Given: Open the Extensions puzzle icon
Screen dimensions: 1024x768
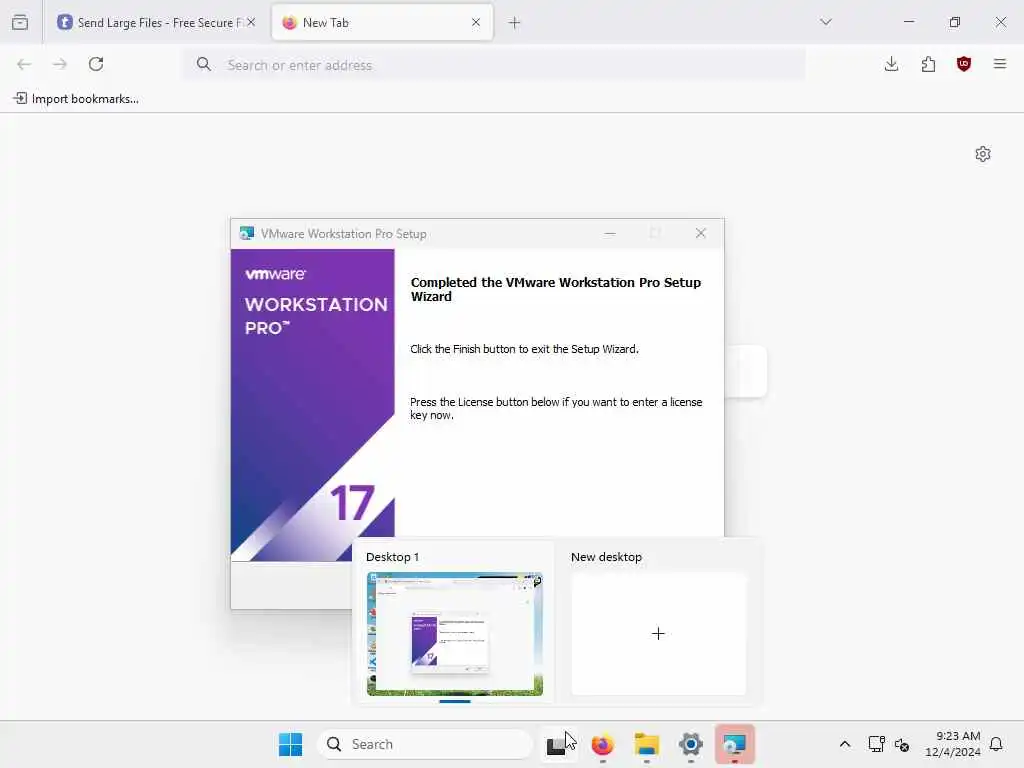Looking at the screenshot, I should pos(928,64).
